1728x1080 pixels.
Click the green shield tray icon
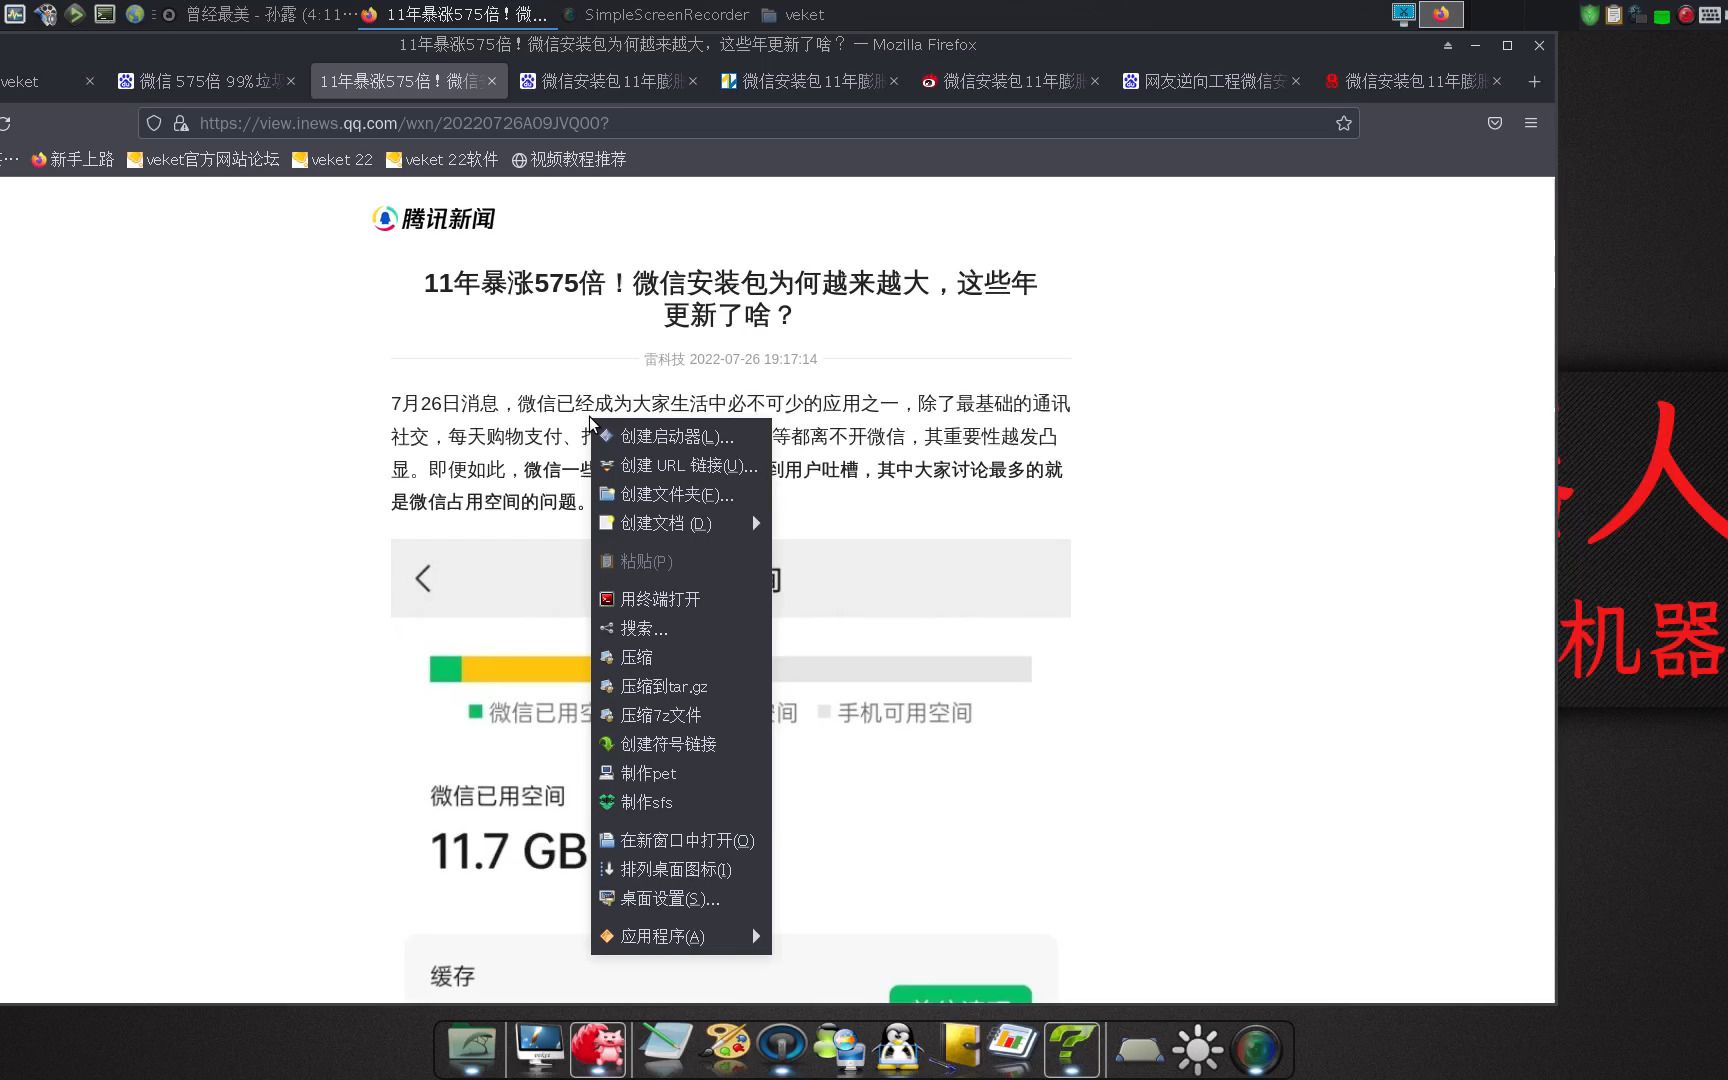tap(1590, 14)
